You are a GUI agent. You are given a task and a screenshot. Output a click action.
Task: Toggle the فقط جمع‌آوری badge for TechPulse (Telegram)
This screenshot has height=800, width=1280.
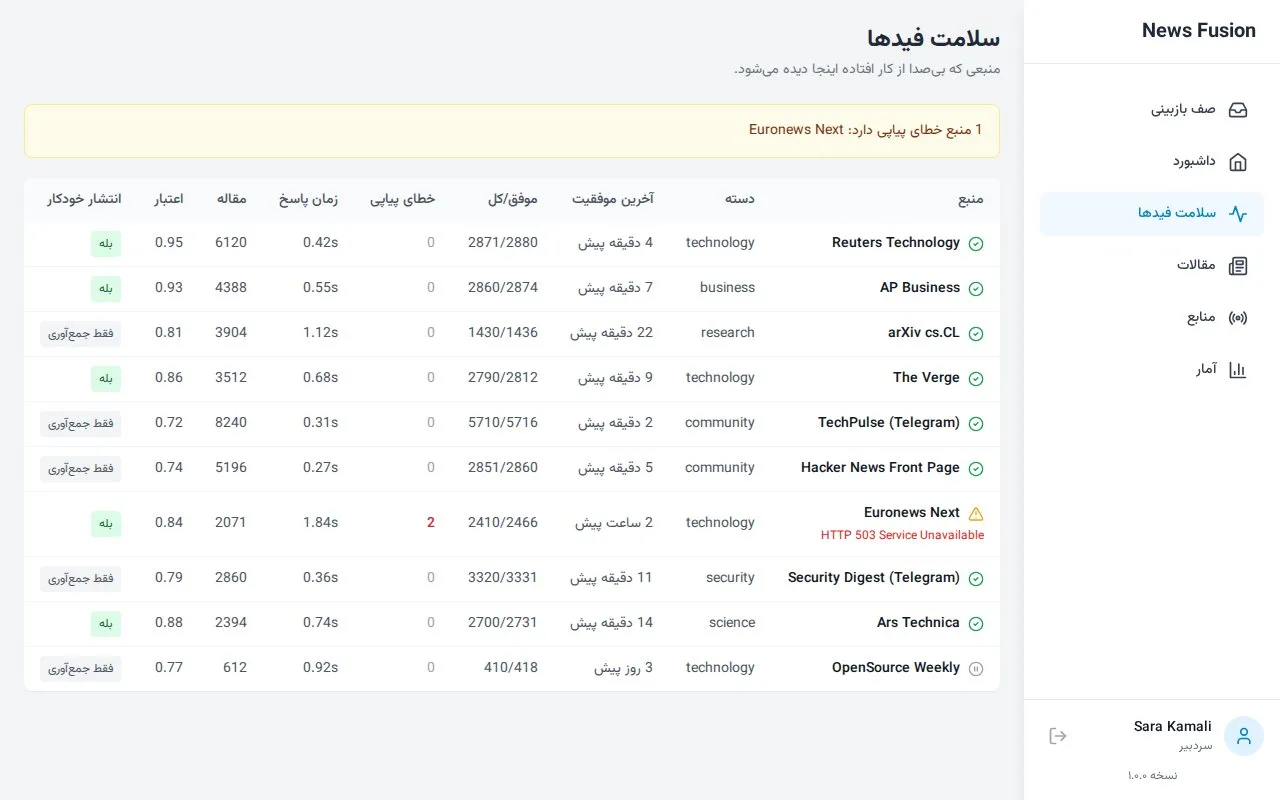[x=81, y=423]
